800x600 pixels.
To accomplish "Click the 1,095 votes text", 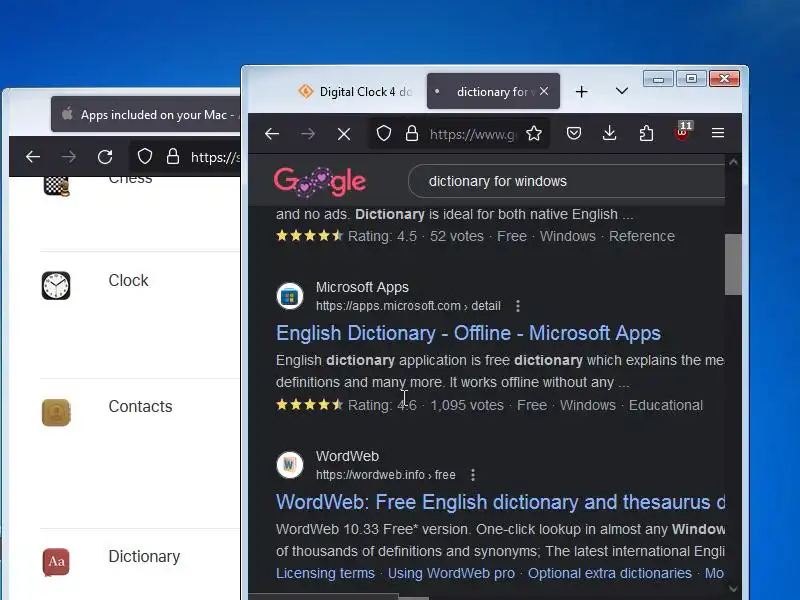I will [x=467, y=405].
